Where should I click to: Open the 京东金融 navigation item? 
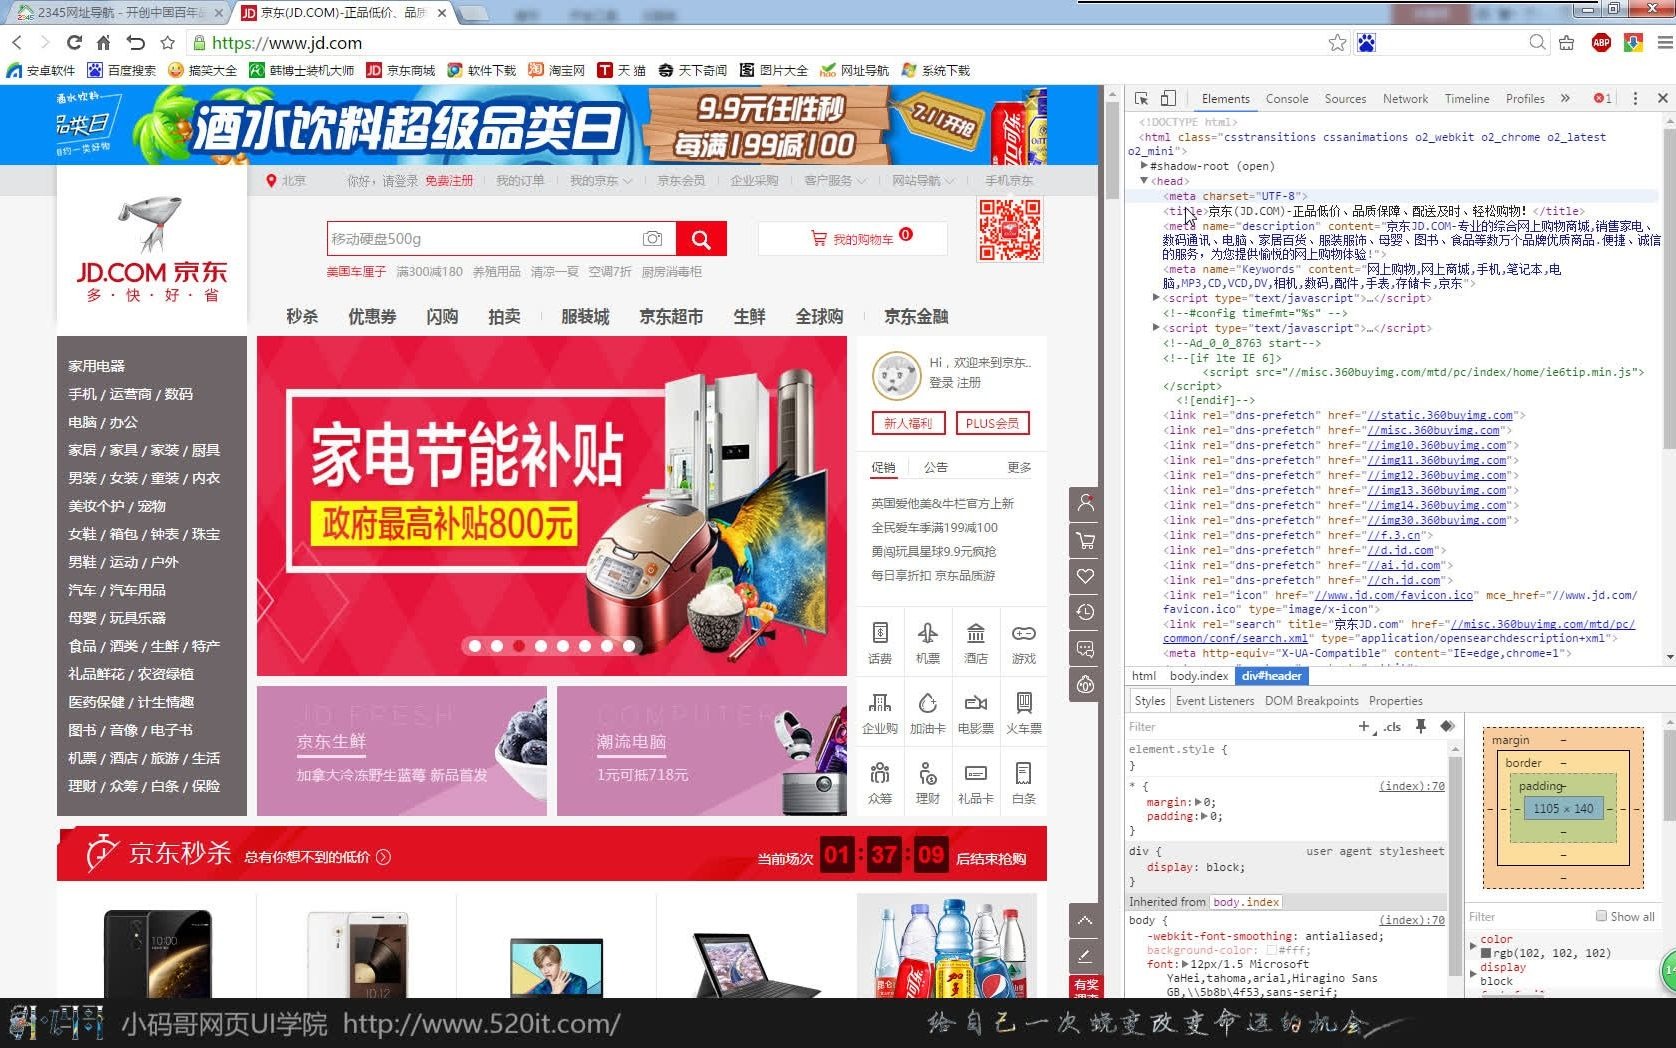click(x=916, y=316)
